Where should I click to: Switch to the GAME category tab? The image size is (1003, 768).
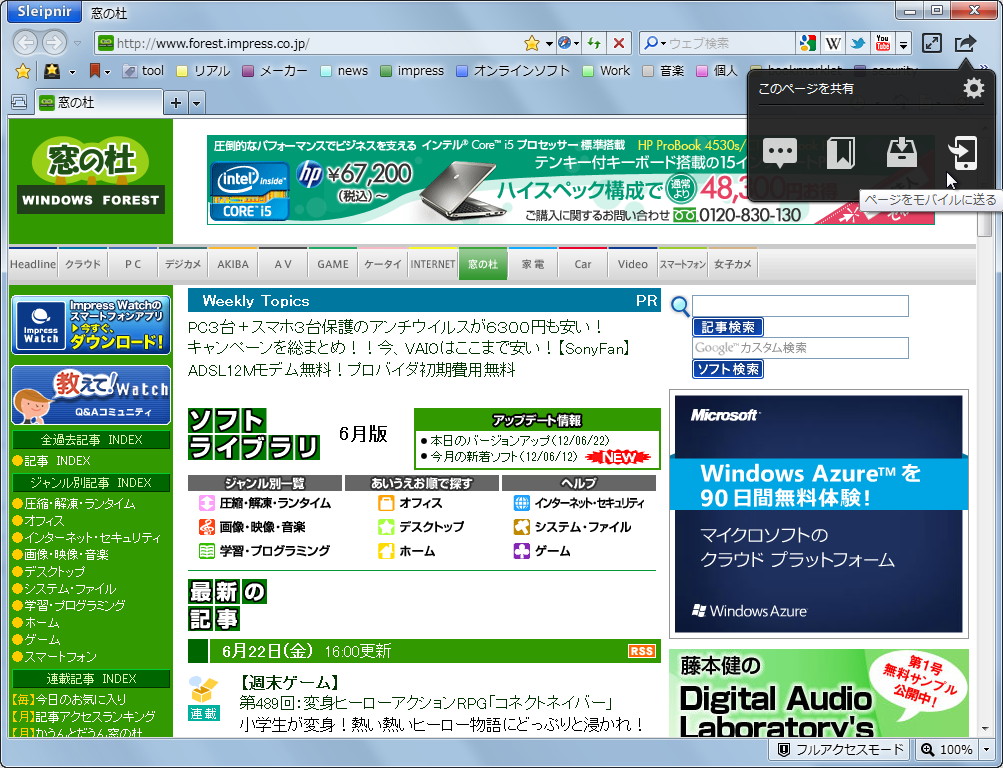(332, 263)
